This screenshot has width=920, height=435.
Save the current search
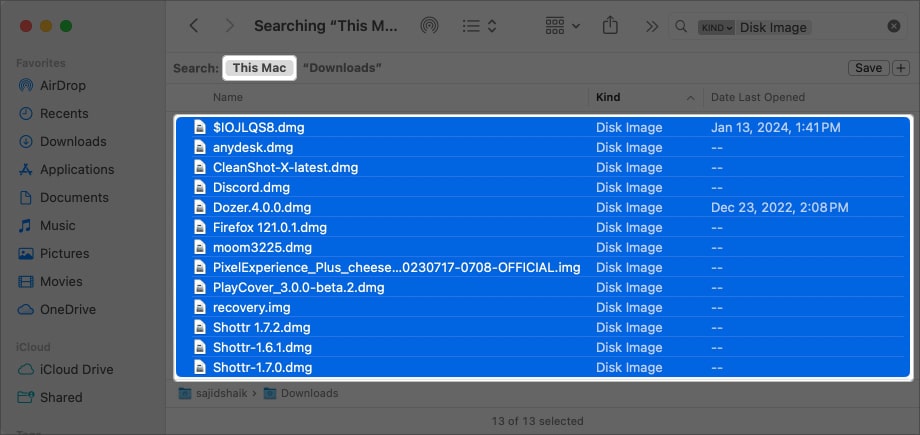(868, 68)
